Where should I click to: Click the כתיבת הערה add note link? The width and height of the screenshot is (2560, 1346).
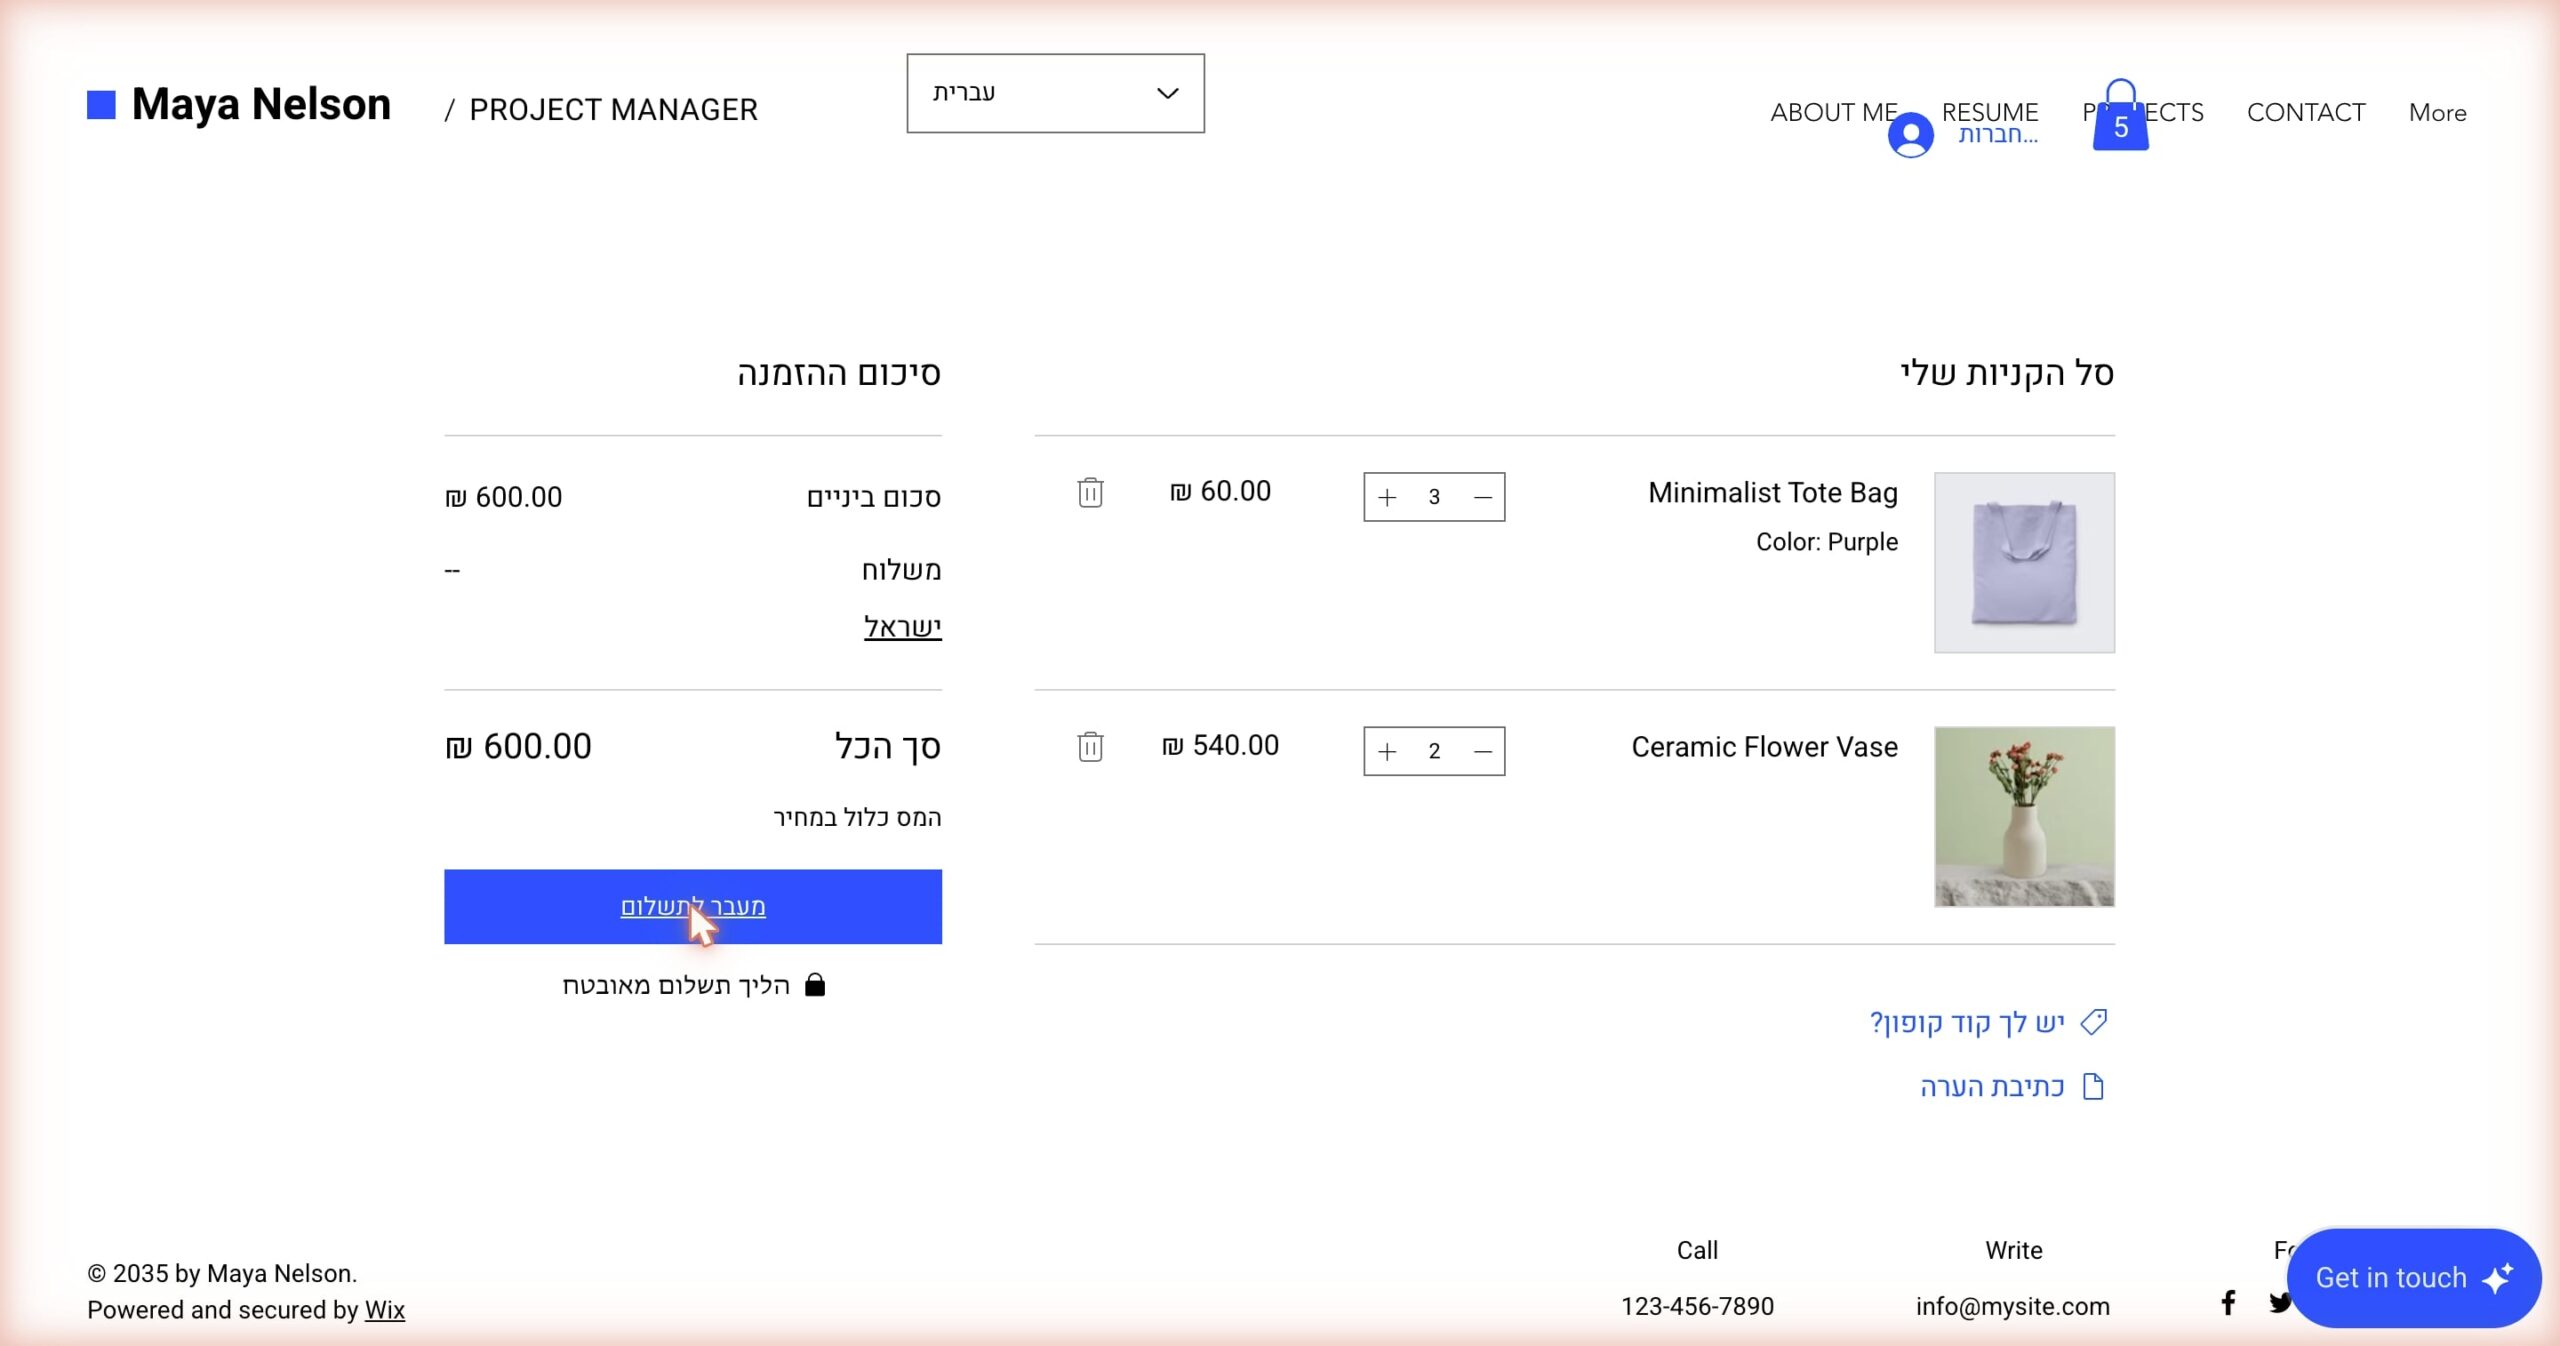tap(1992, 1086)
